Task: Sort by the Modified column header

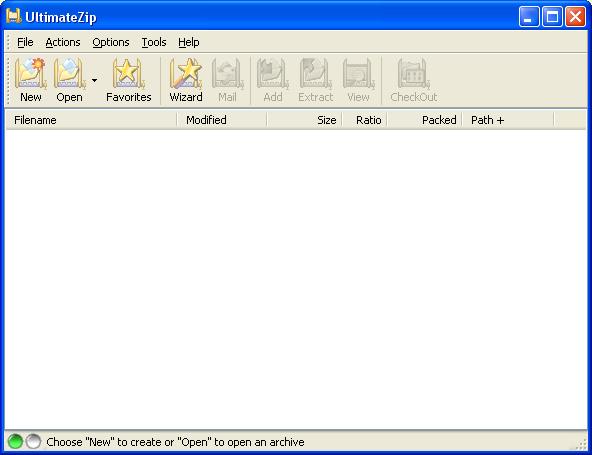Action: click(x=222, y=120)
